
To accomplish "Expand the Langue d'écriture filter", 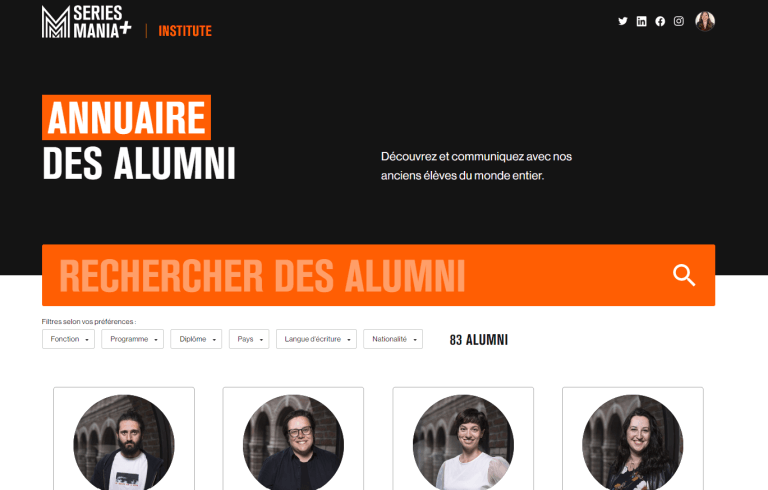I will (316, 339).
